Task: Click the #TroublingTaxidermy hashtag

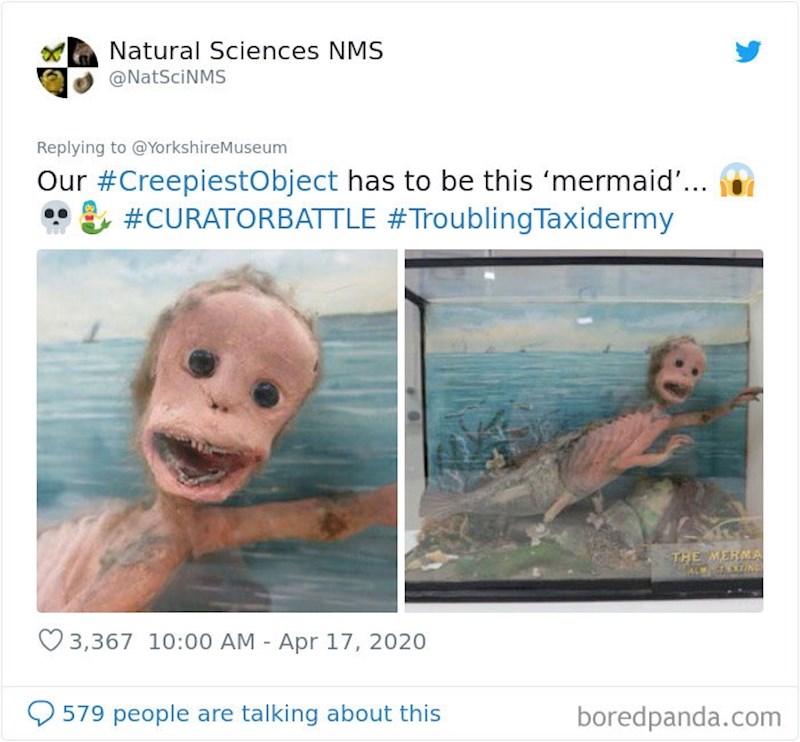Action: tap(528, 218)
